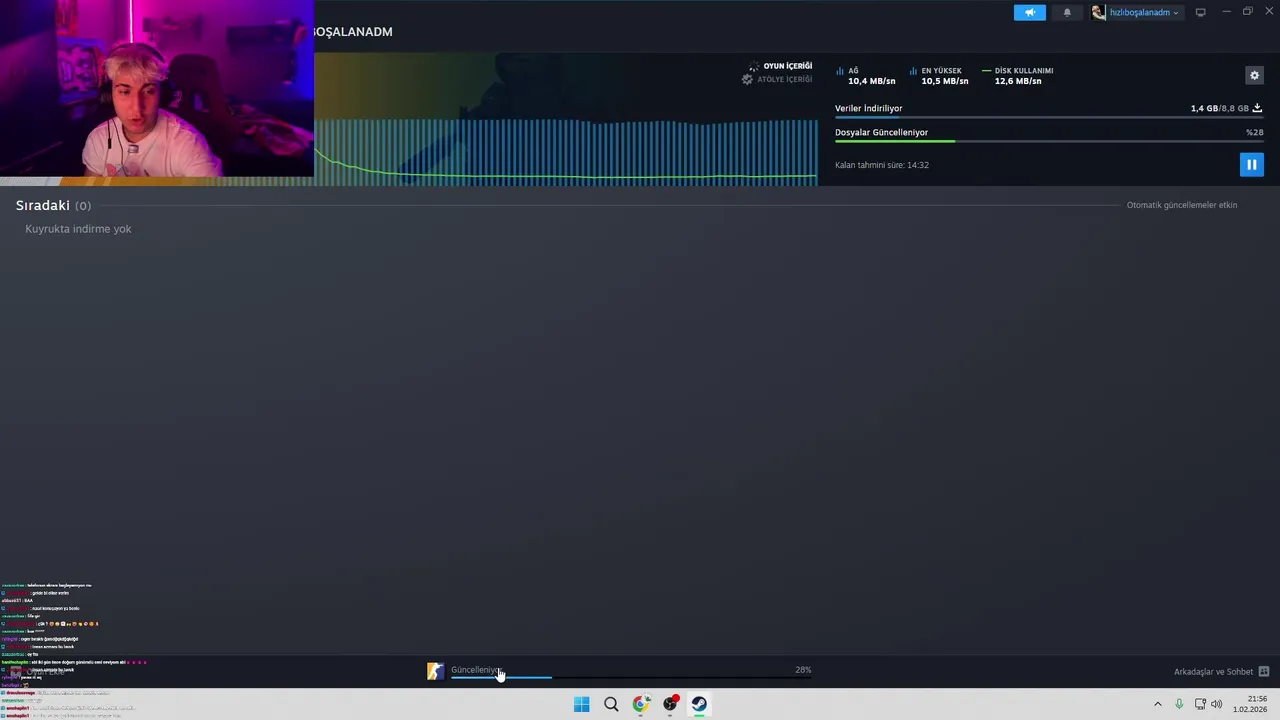Open OBS Studio from taskbar
1280x720 pixels.
[670, 704]
